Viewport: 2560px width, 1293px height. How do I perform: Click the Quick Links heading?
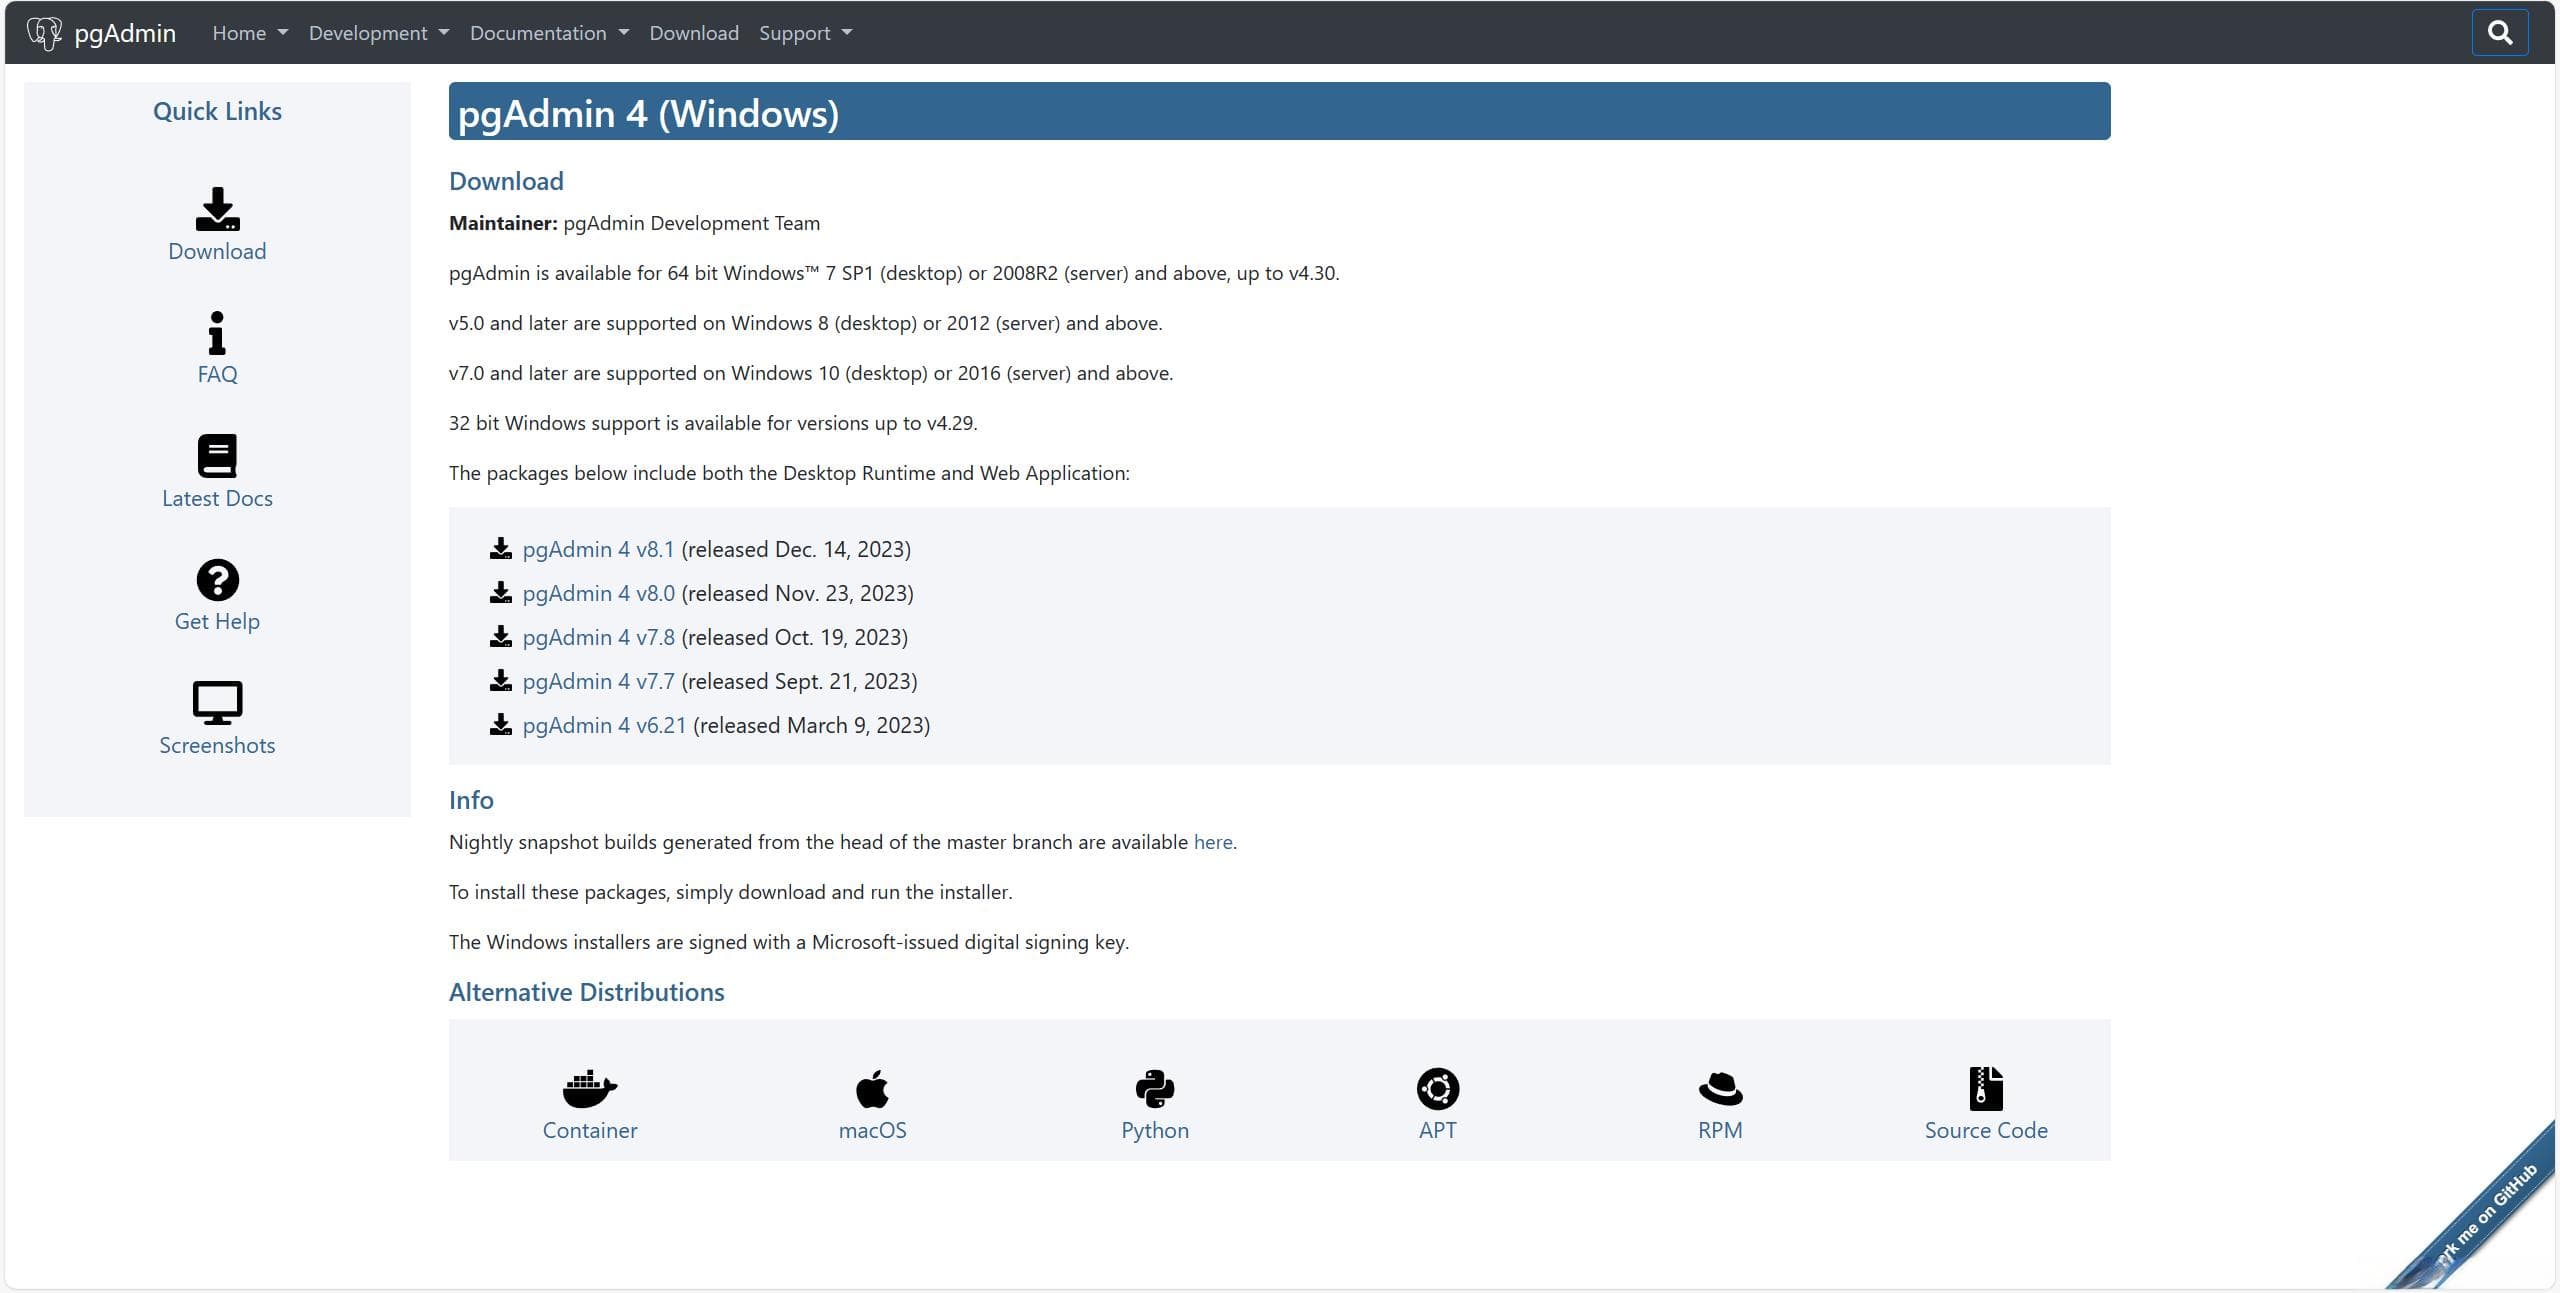click(217, 111)
